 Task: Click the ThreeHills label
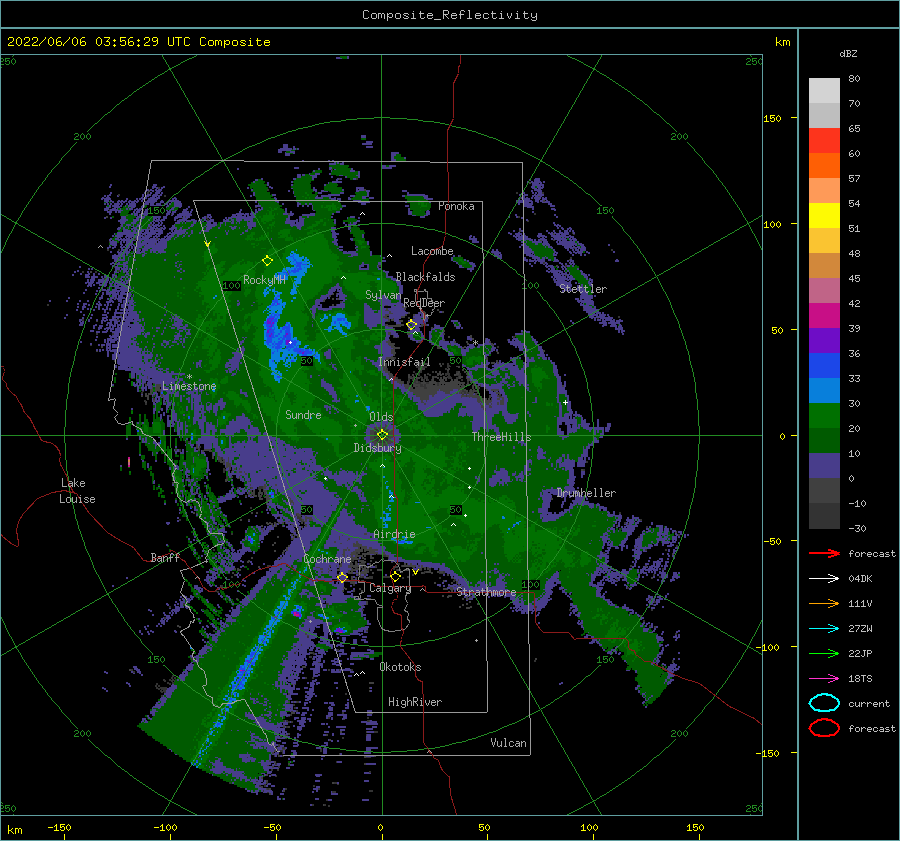coord(501,437)
